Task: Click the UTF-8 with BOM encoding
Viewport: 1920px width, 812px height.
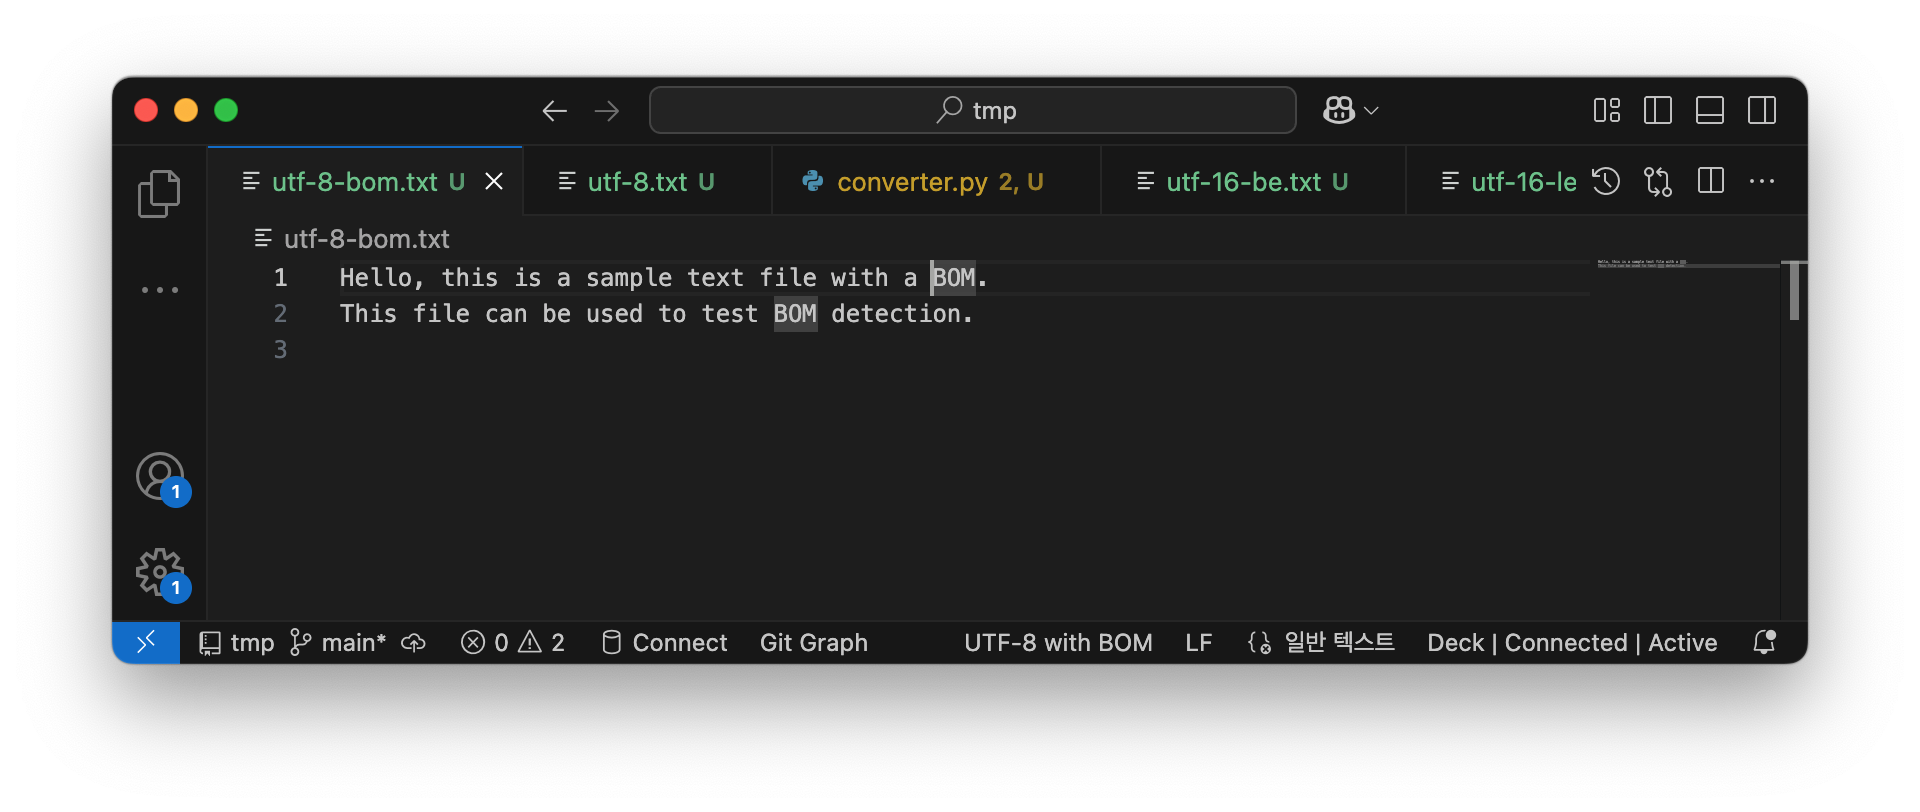Action: pyautogui.click(x=1058, y=642)
